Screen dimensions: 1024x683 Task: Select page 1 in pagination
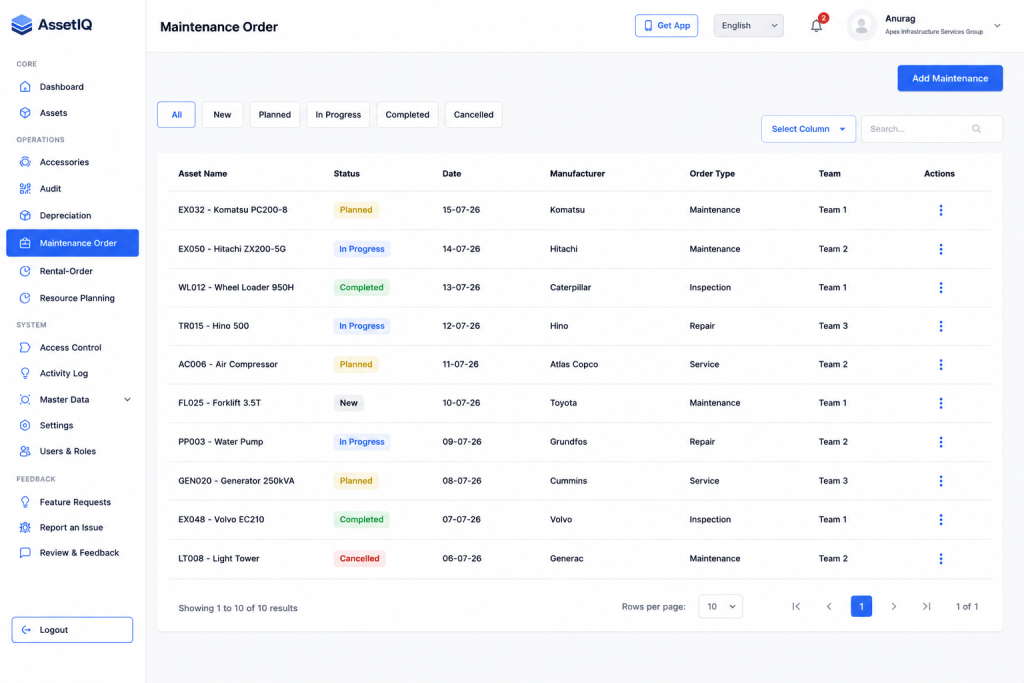click(861, 607)
